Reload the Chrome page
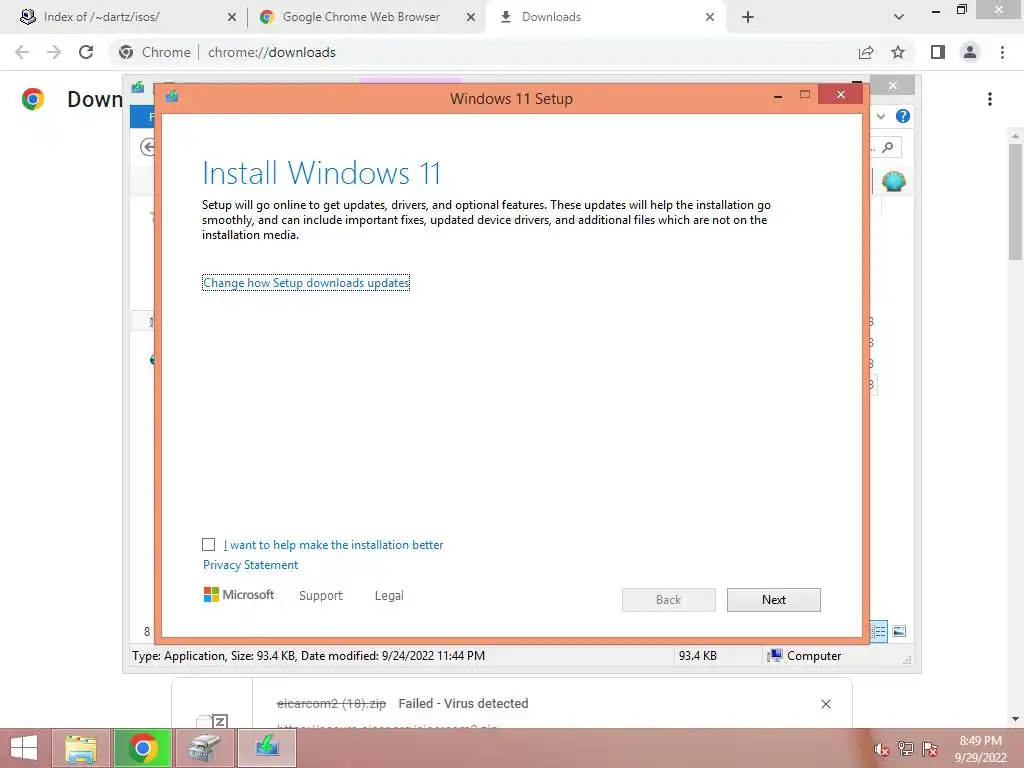Screen dimensions: 1024x768 tap(86, 52)
